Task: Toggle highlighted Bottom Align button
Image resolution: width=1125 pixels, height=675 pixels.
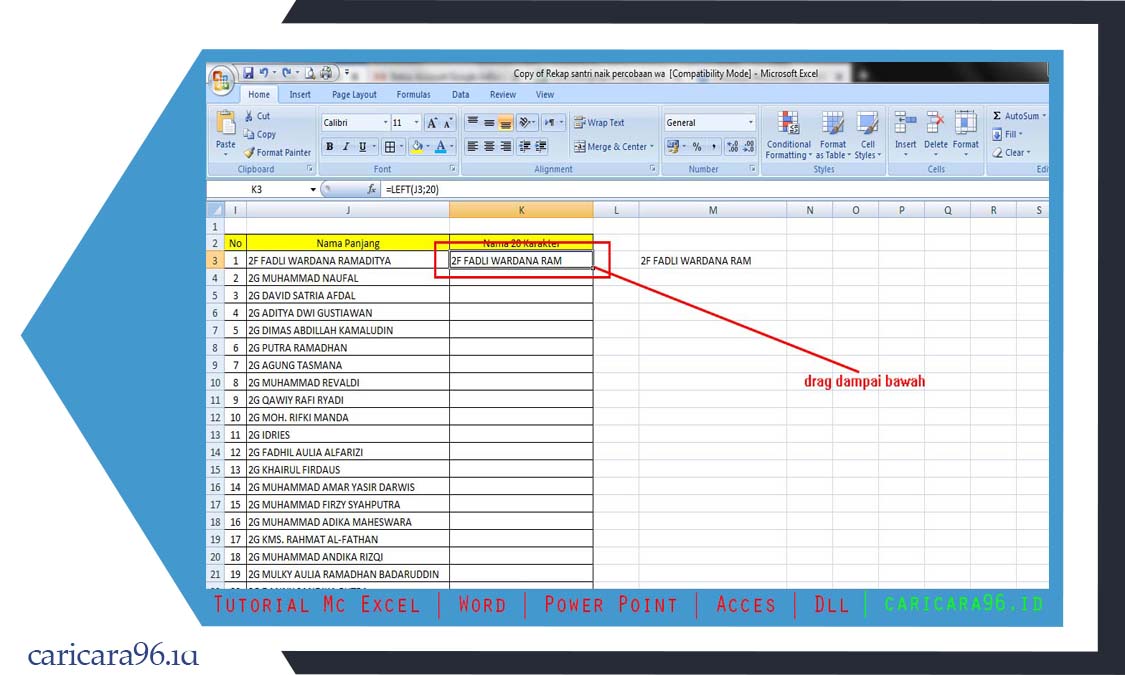Action: [505, 123]
